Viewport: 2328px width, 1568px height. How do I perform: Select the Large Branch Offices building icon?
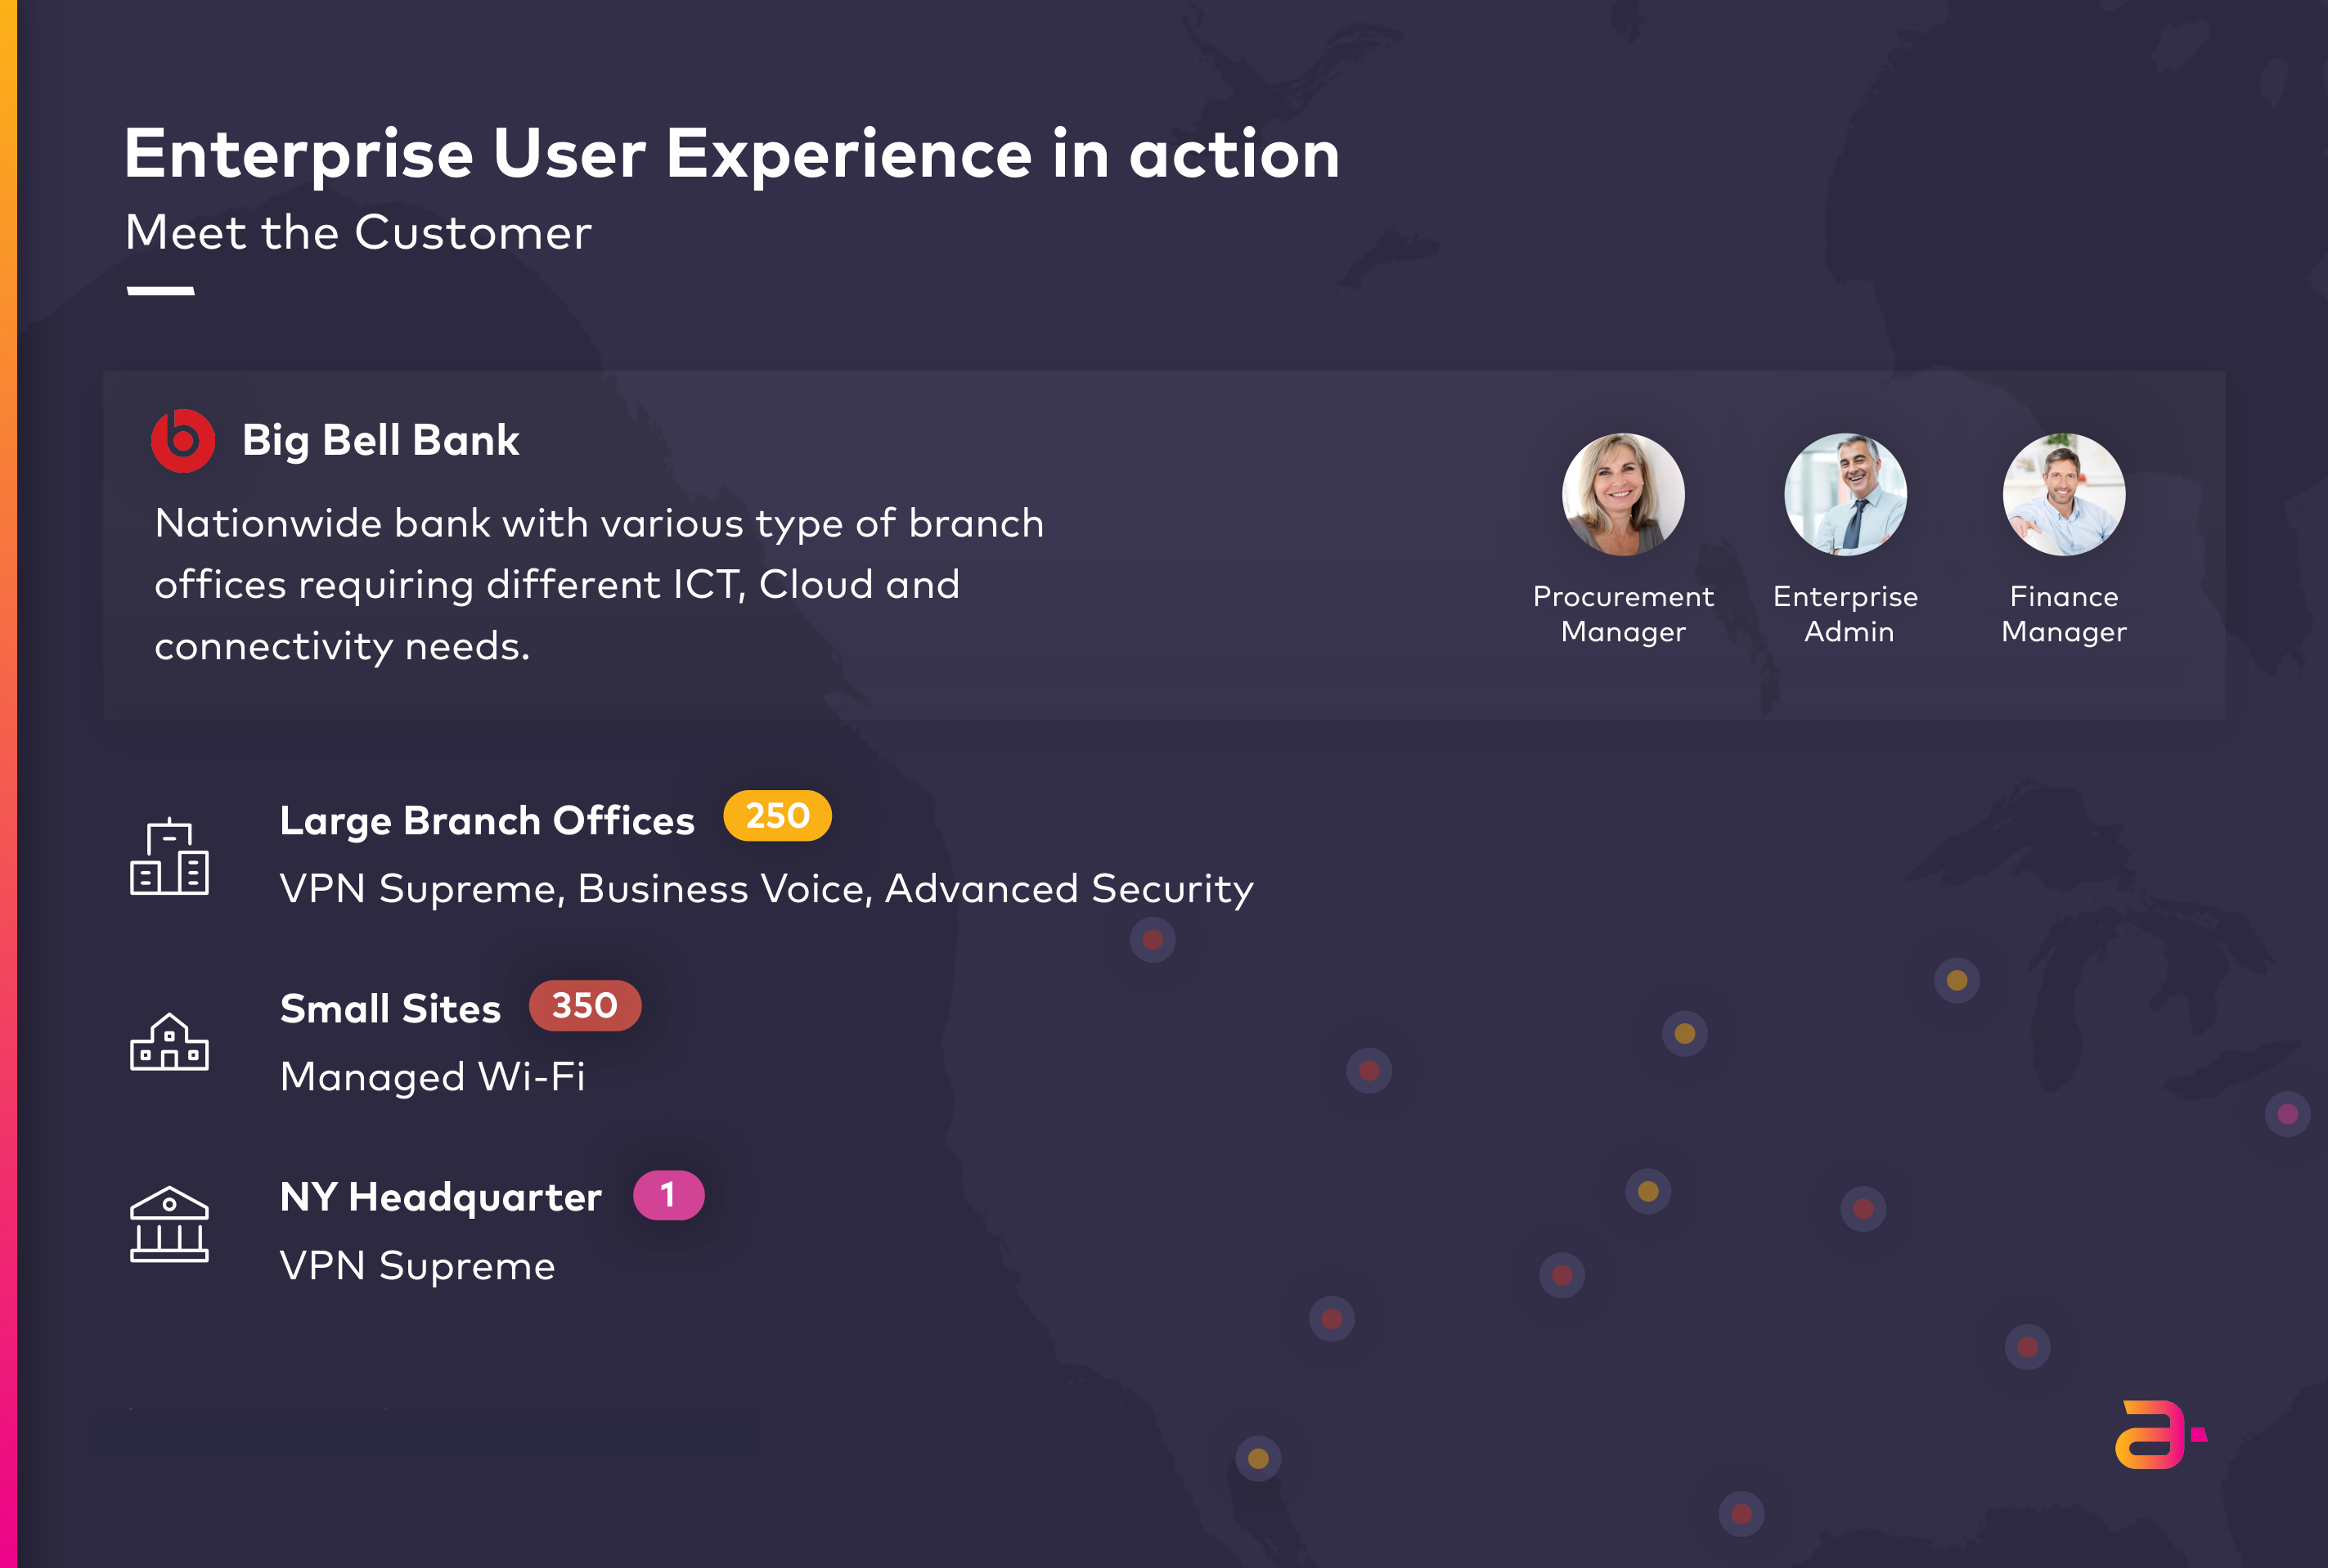pyautogui.click(x=169, y=857)
